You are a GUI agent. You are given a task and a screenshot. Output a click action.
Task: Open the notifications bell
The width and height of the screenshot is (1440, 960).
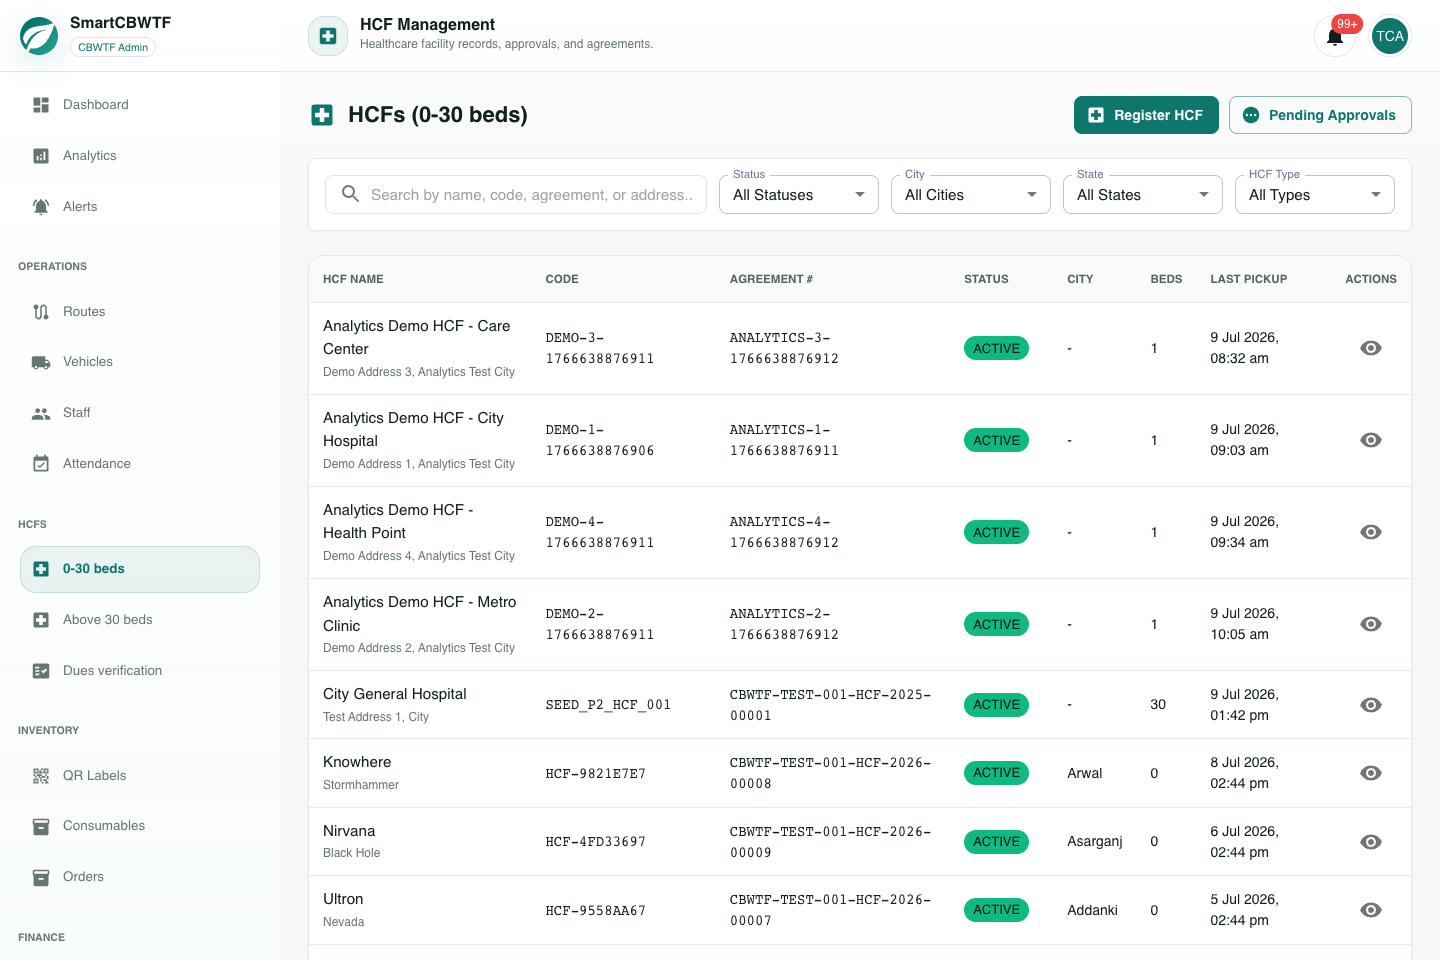pos(1334,37)
